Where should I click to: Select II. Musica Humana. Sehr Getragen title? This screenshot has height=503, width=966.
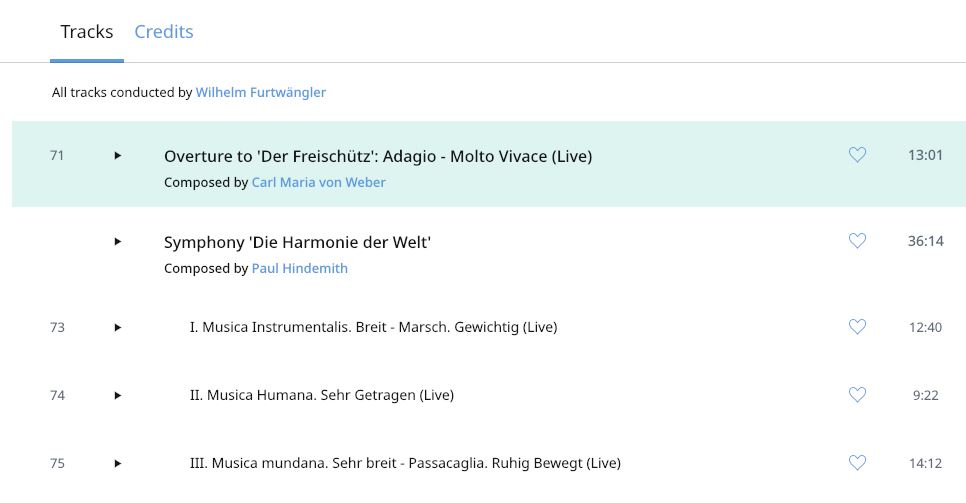(322, 395)
